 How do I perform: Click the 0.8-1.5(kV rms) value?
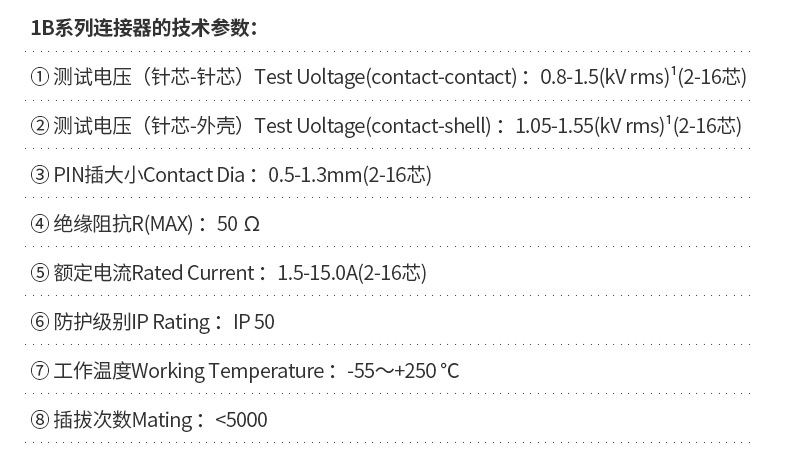point(605,77)
